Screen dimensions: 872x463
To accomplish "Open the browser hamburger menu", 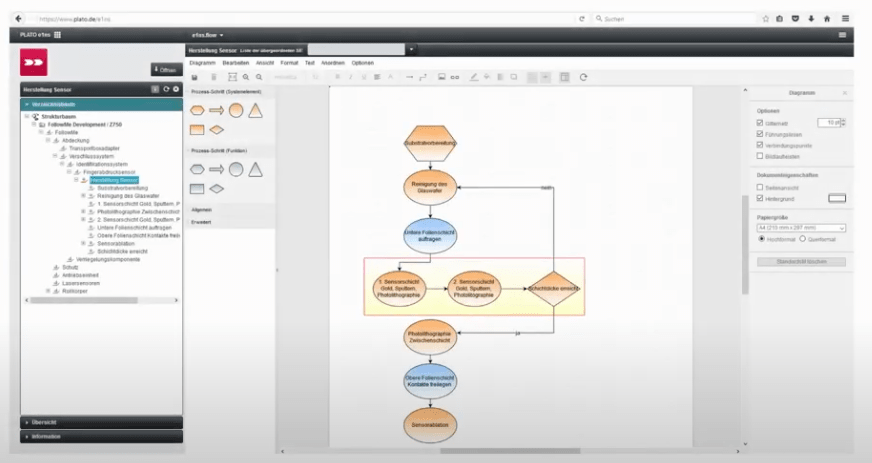I will tap(845, 19).
